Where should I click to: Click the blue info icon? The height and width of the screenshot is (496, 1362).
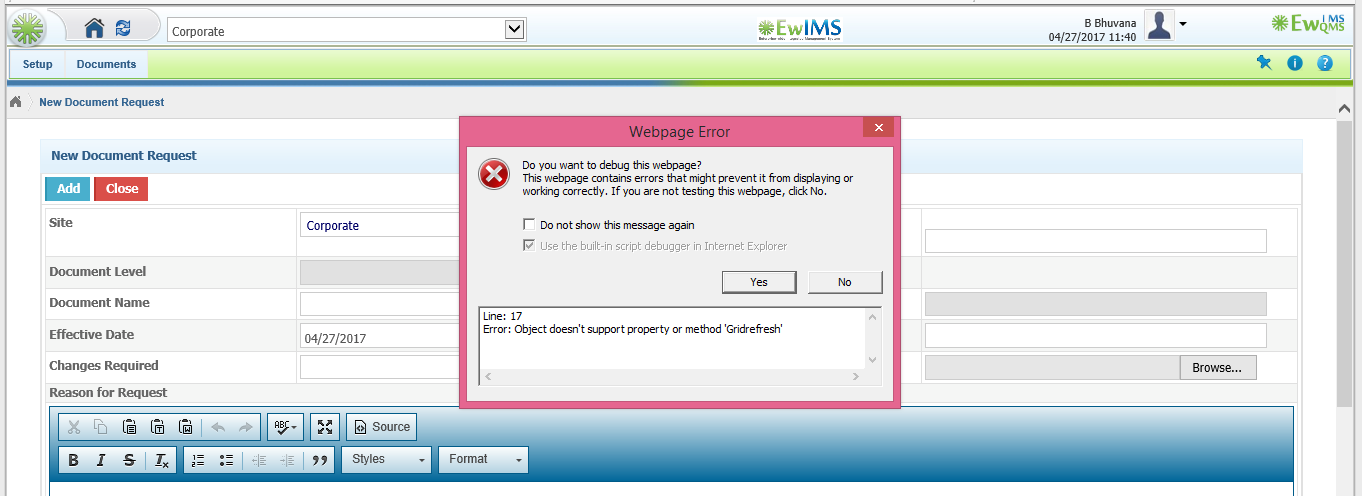[x=1295, y=63]
